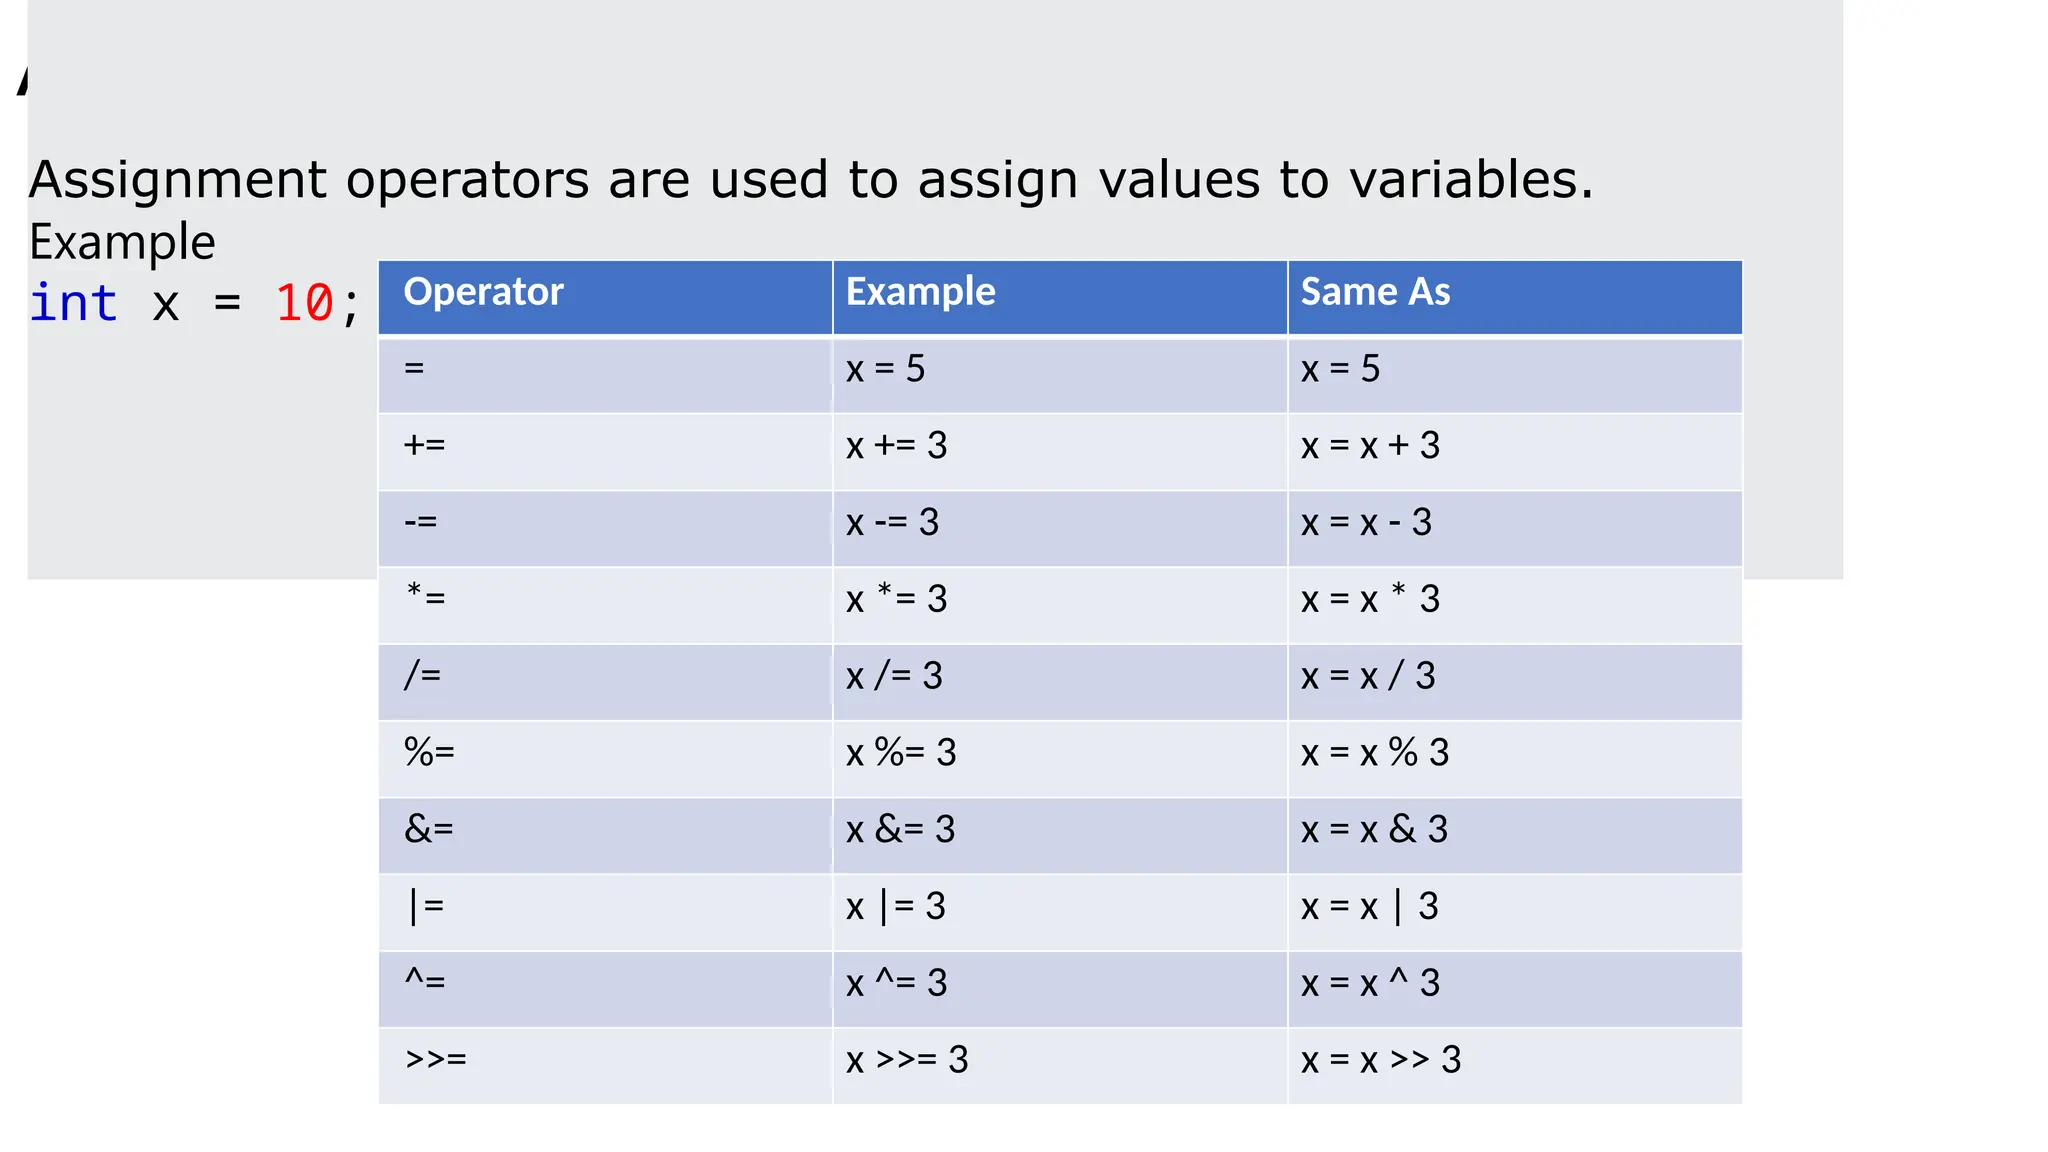2048x1152 pixels.
Task: Select the -= operator cell
Action: point(421,523)
